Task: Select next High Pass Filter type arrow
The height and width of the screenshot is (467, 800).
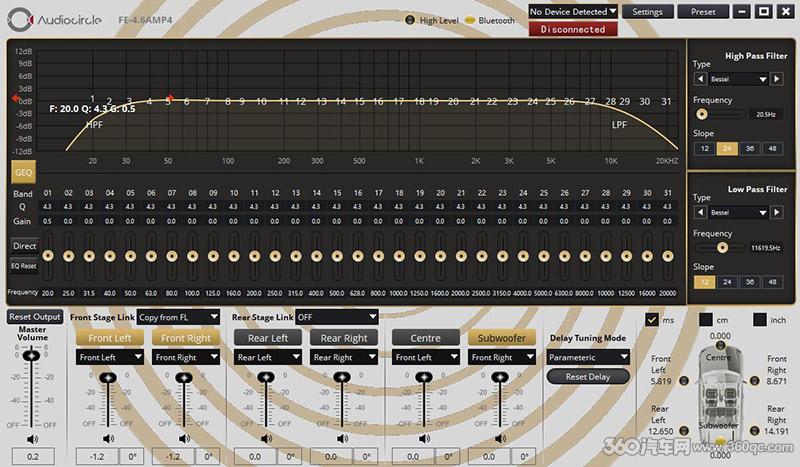Action: pos(777,79)
